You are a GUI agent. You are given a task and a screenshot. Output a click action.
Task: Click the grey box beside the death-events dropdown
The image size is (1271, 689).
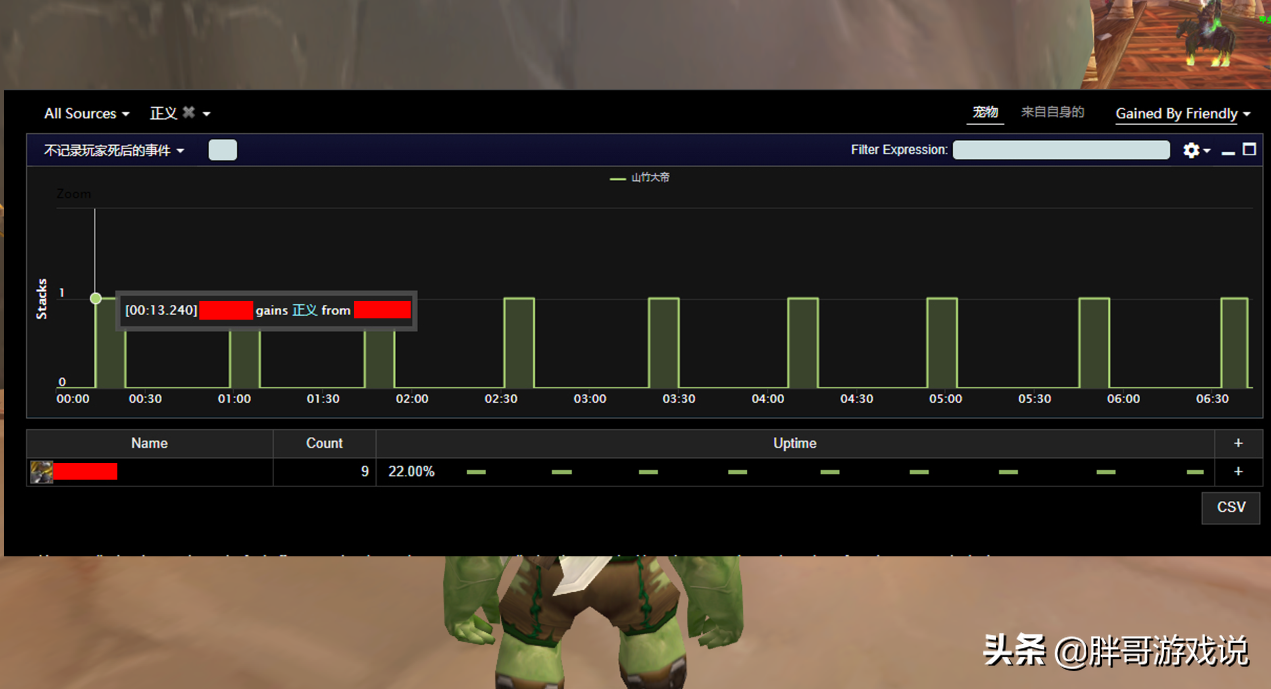pos(223,150)
